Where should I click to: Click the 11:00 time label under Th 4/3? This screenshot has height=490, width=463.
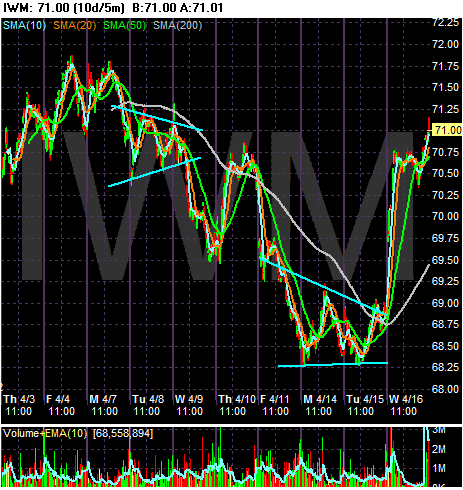click(x=19, y=411)
